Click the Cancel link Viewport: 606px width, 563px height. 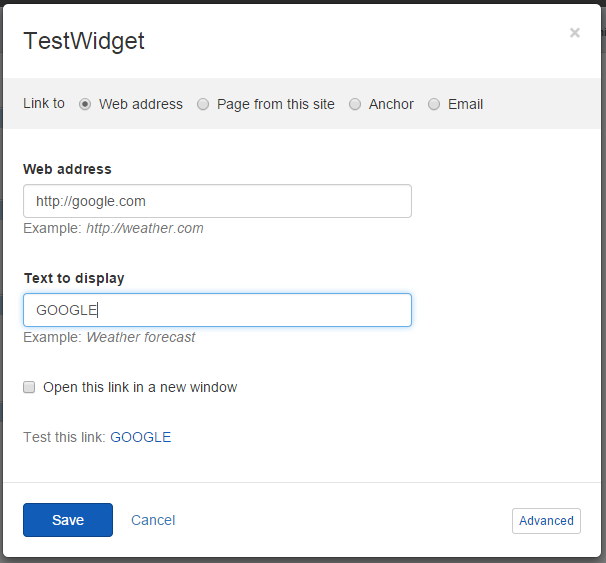pos(153,520)
